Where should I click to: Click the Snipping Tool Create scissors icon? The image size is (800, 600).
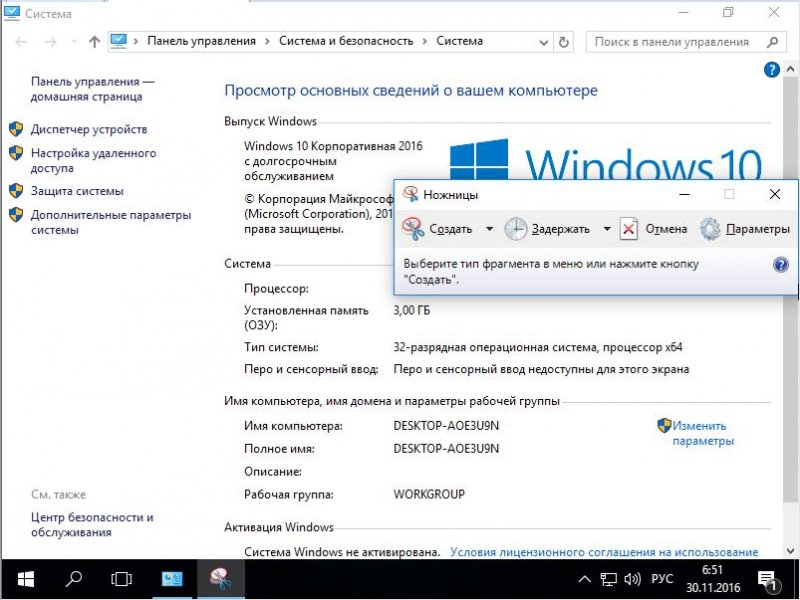[x=413, y=229]
